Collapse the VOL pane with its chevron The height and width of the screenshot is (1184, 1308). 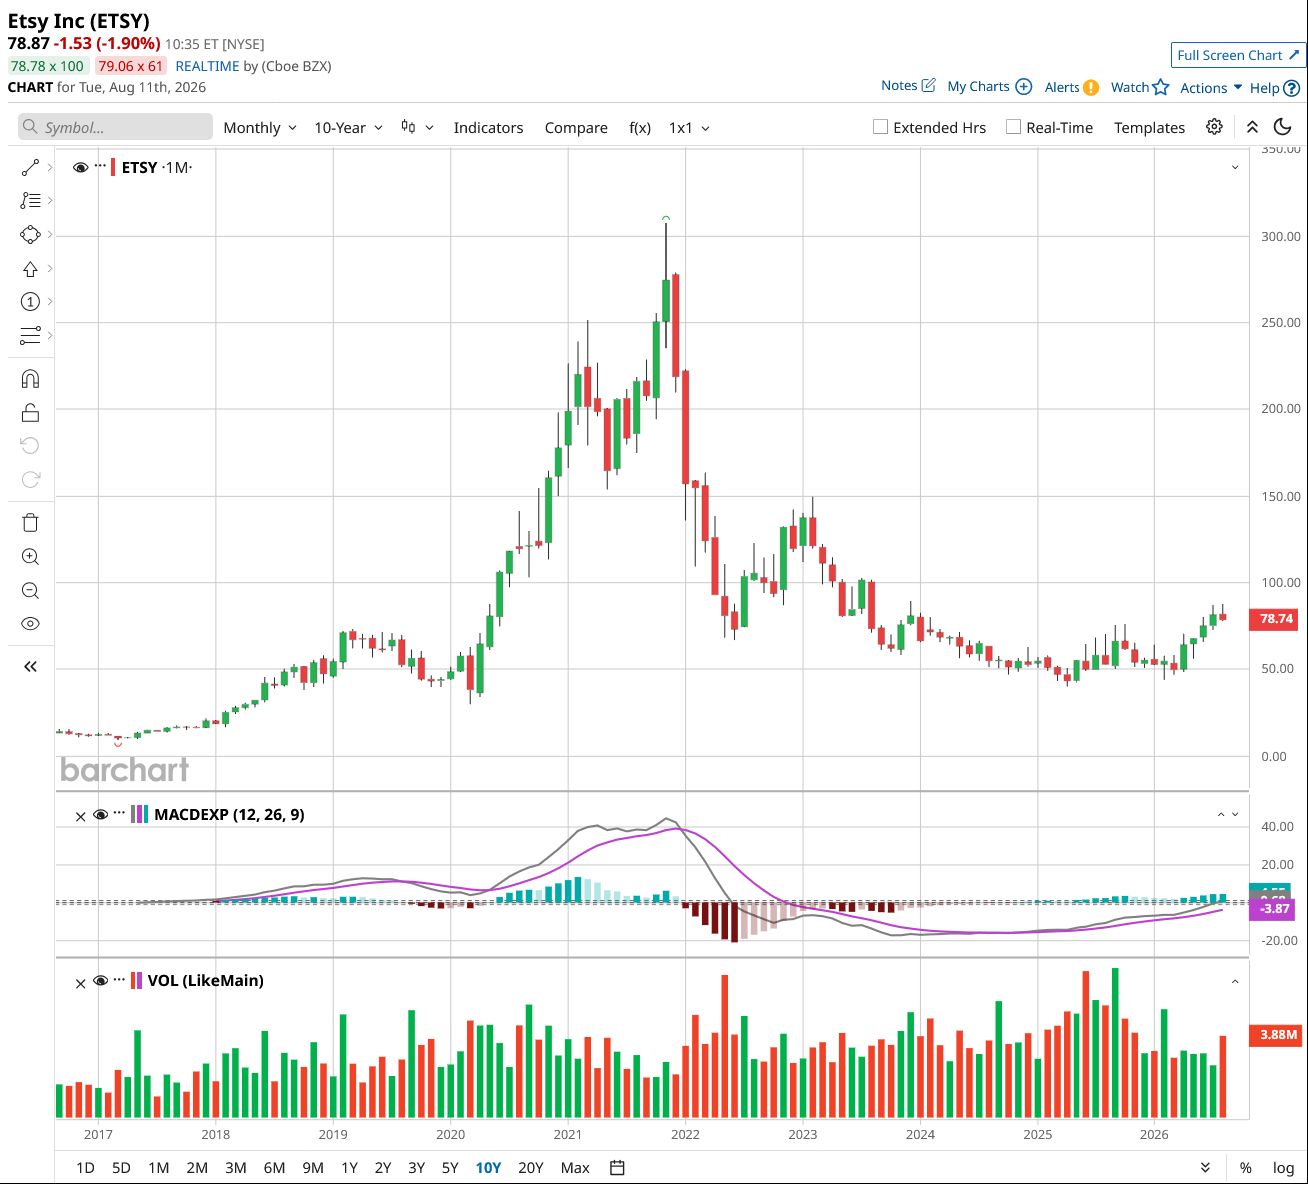tap(1235, 981)
